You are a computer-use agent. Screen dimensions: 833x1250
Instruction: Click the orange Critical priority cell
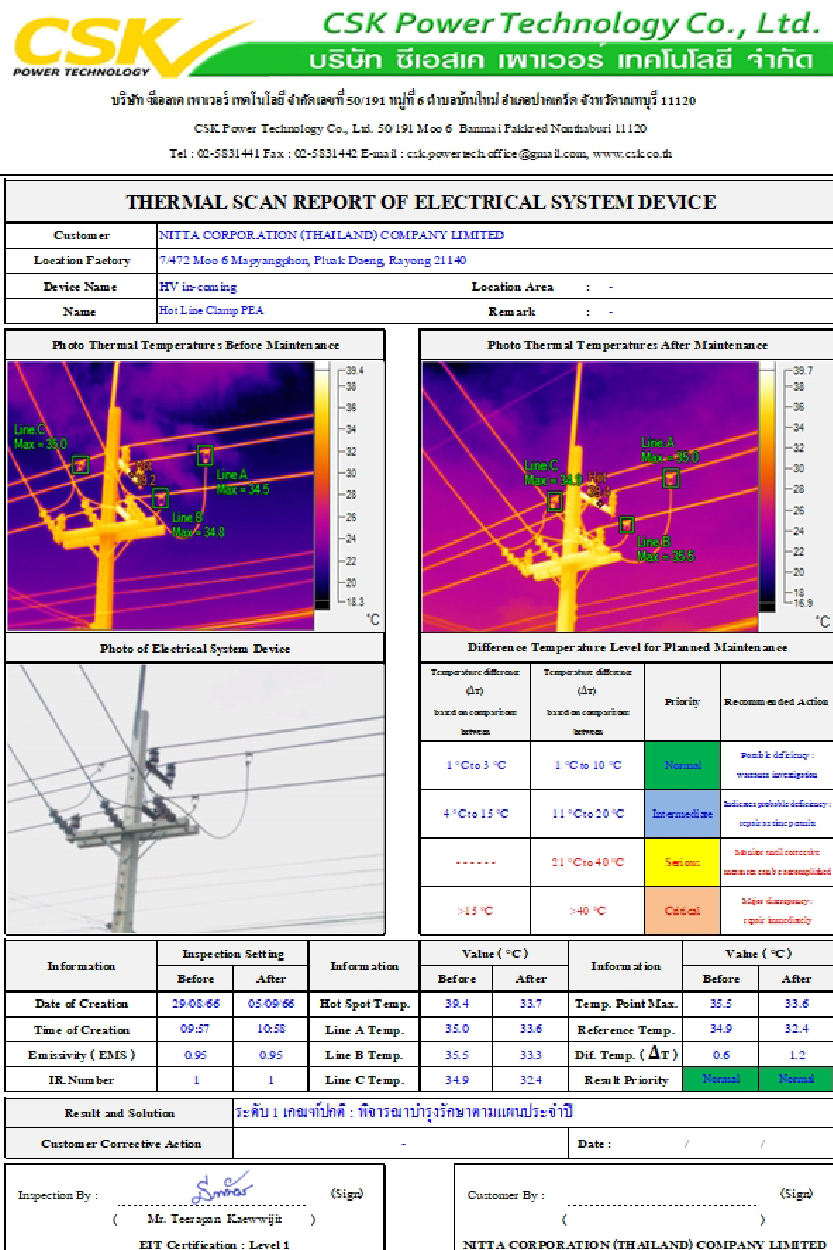coord(682,911)
